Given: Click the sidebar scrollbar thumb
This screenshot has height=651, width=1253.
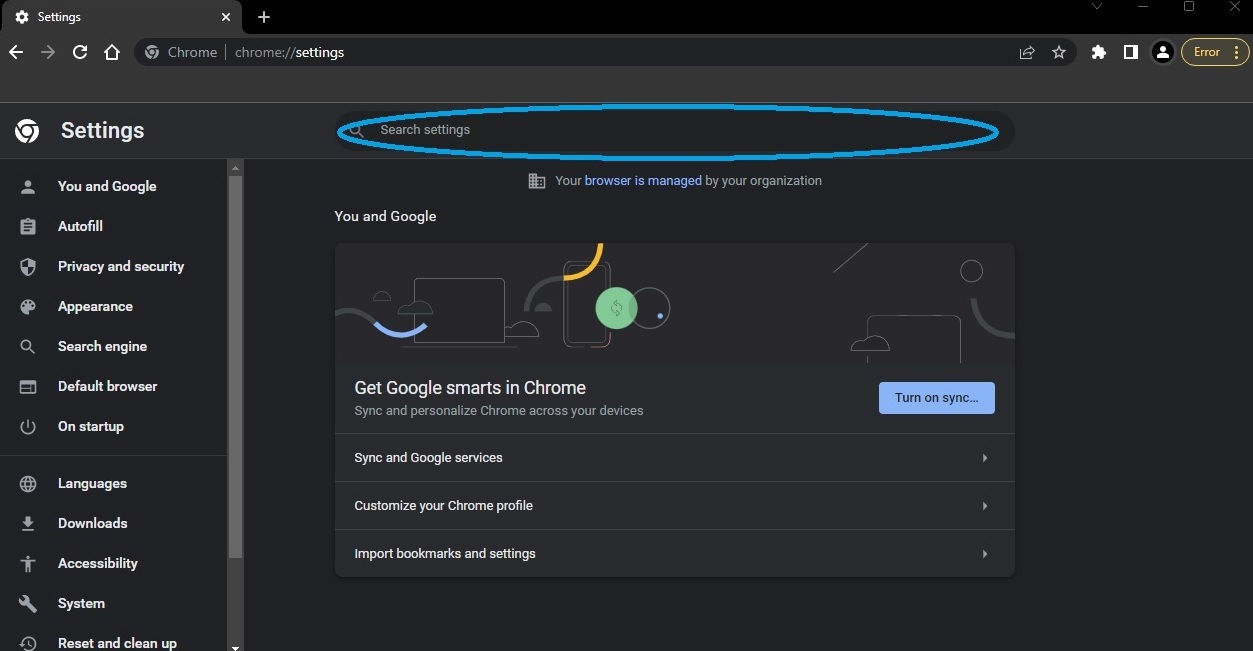Looking at the screenshot, I should point(236,366).
